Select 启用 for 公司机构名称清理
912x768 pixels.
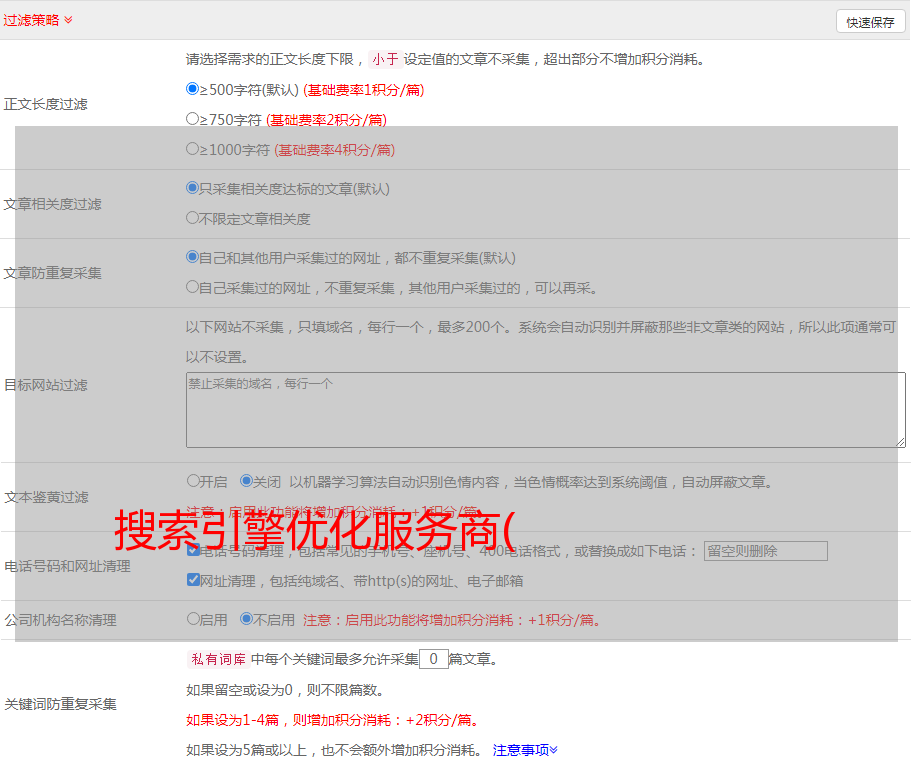[x=193, y=619]
